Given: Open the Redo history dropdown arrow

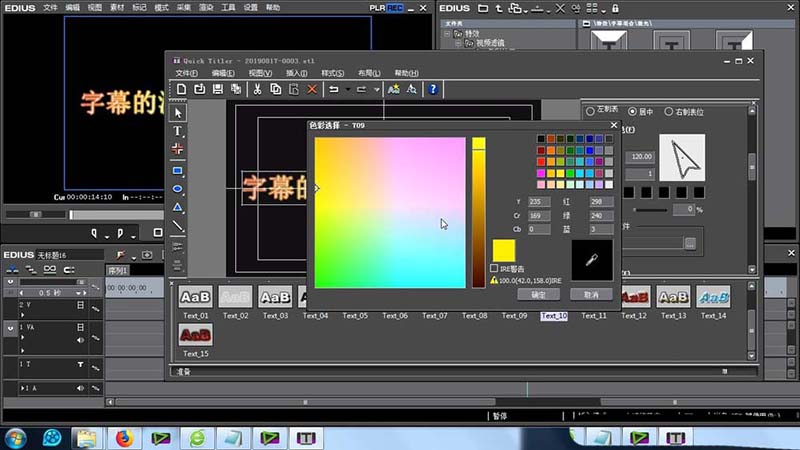Looking at the screenshot, I should coord(377,90).
